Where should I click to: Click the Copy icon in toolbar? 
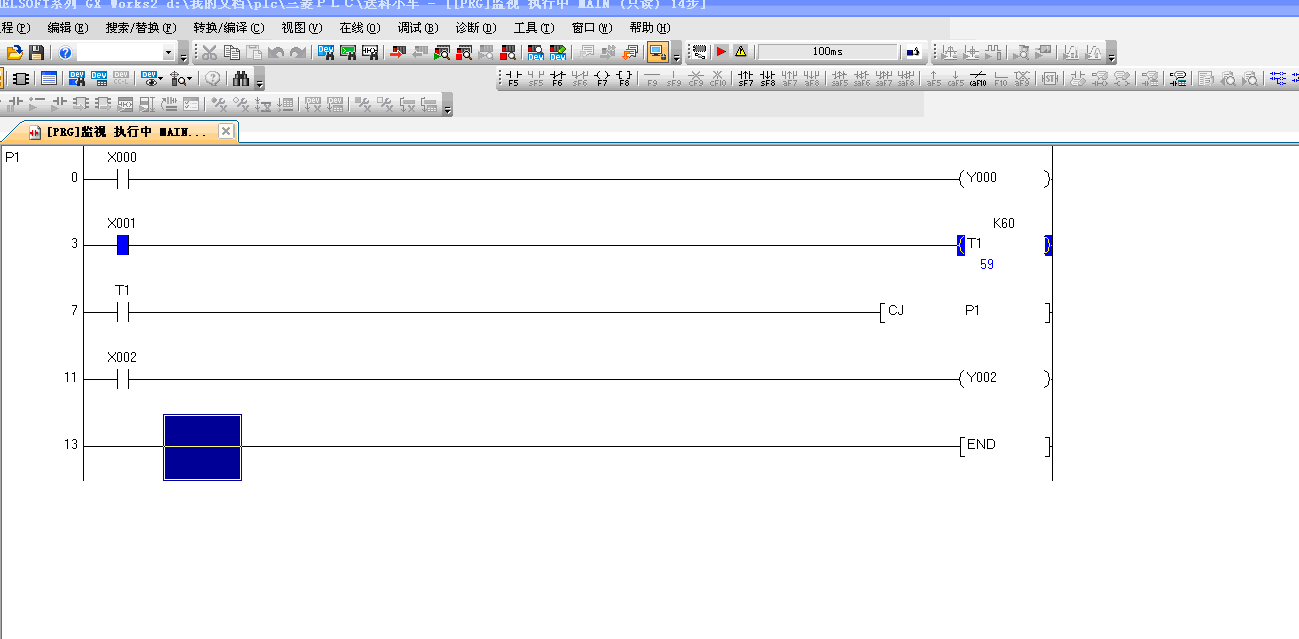coord(232,52)
